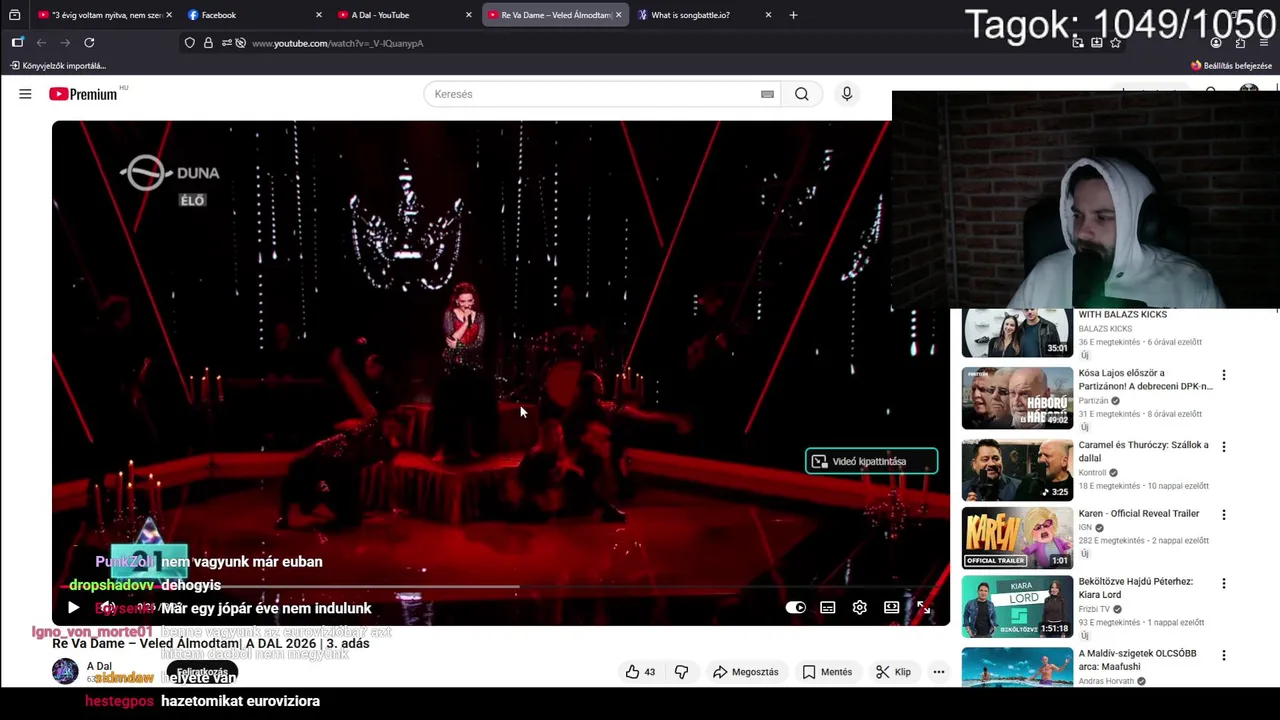Open the A Dal channel name link
Viewport: 1280px width, 720px height.
pos(99,666)
